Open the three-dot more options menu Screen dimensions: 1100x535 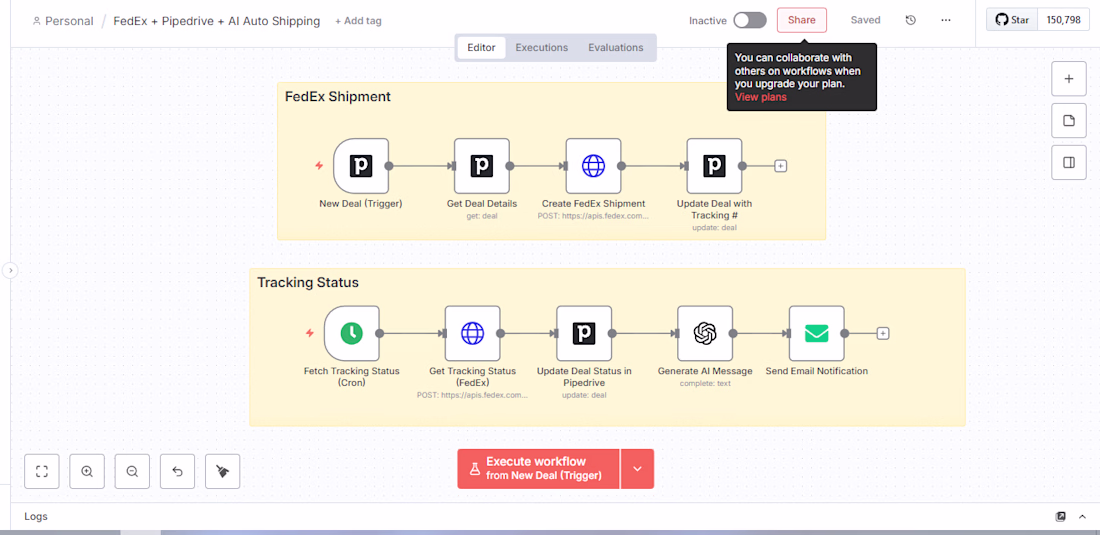pos(946,20)
